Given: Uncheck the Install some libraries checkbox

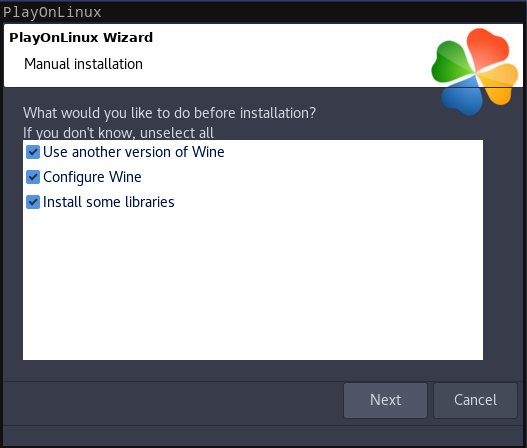Looking at the screenshot, I should pos(33,202).
